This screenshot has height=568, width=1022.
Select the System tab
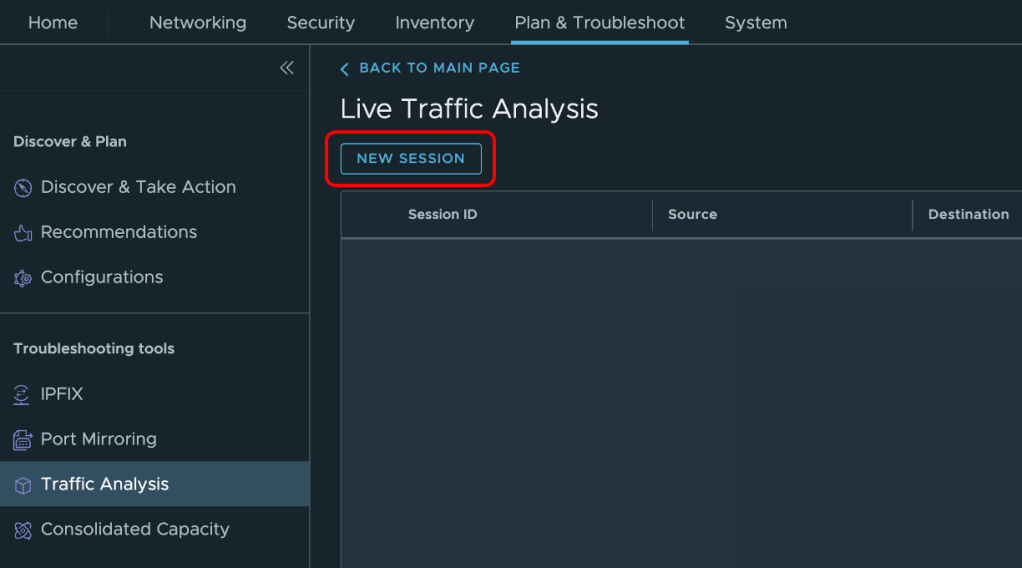click(755, 22)
